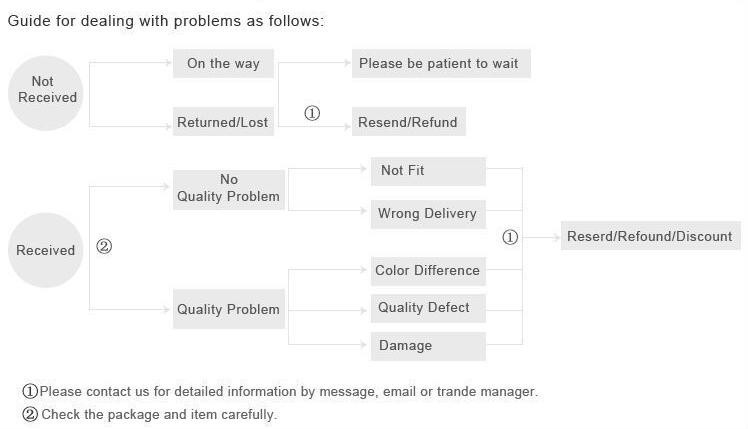The height and width of the screenshot is (429, 748).
Task: Click the 'Not Fit' box
Action: [x=427, y=171]
